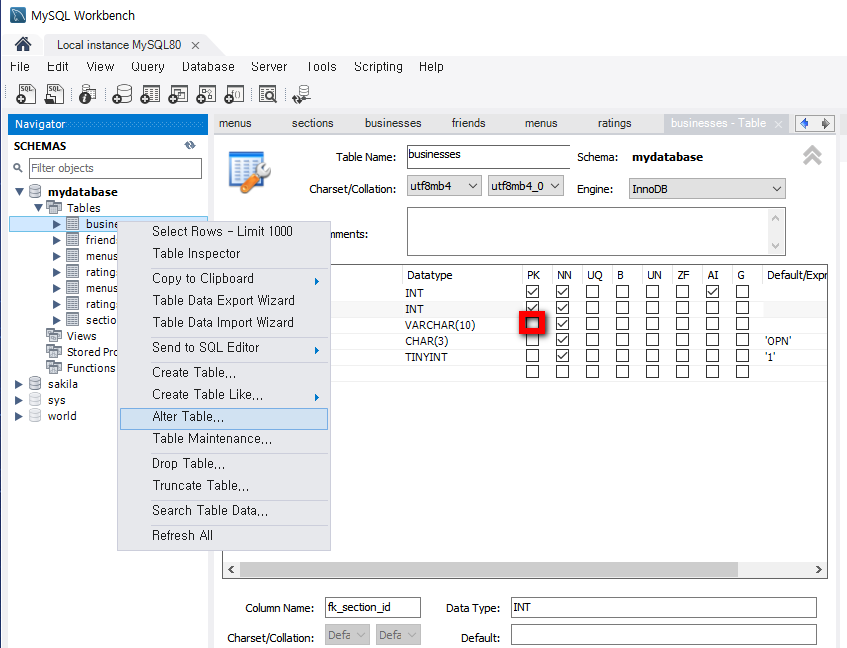Go to the Home screen icon
Screen dimensions: 847x648
point(23,44)
